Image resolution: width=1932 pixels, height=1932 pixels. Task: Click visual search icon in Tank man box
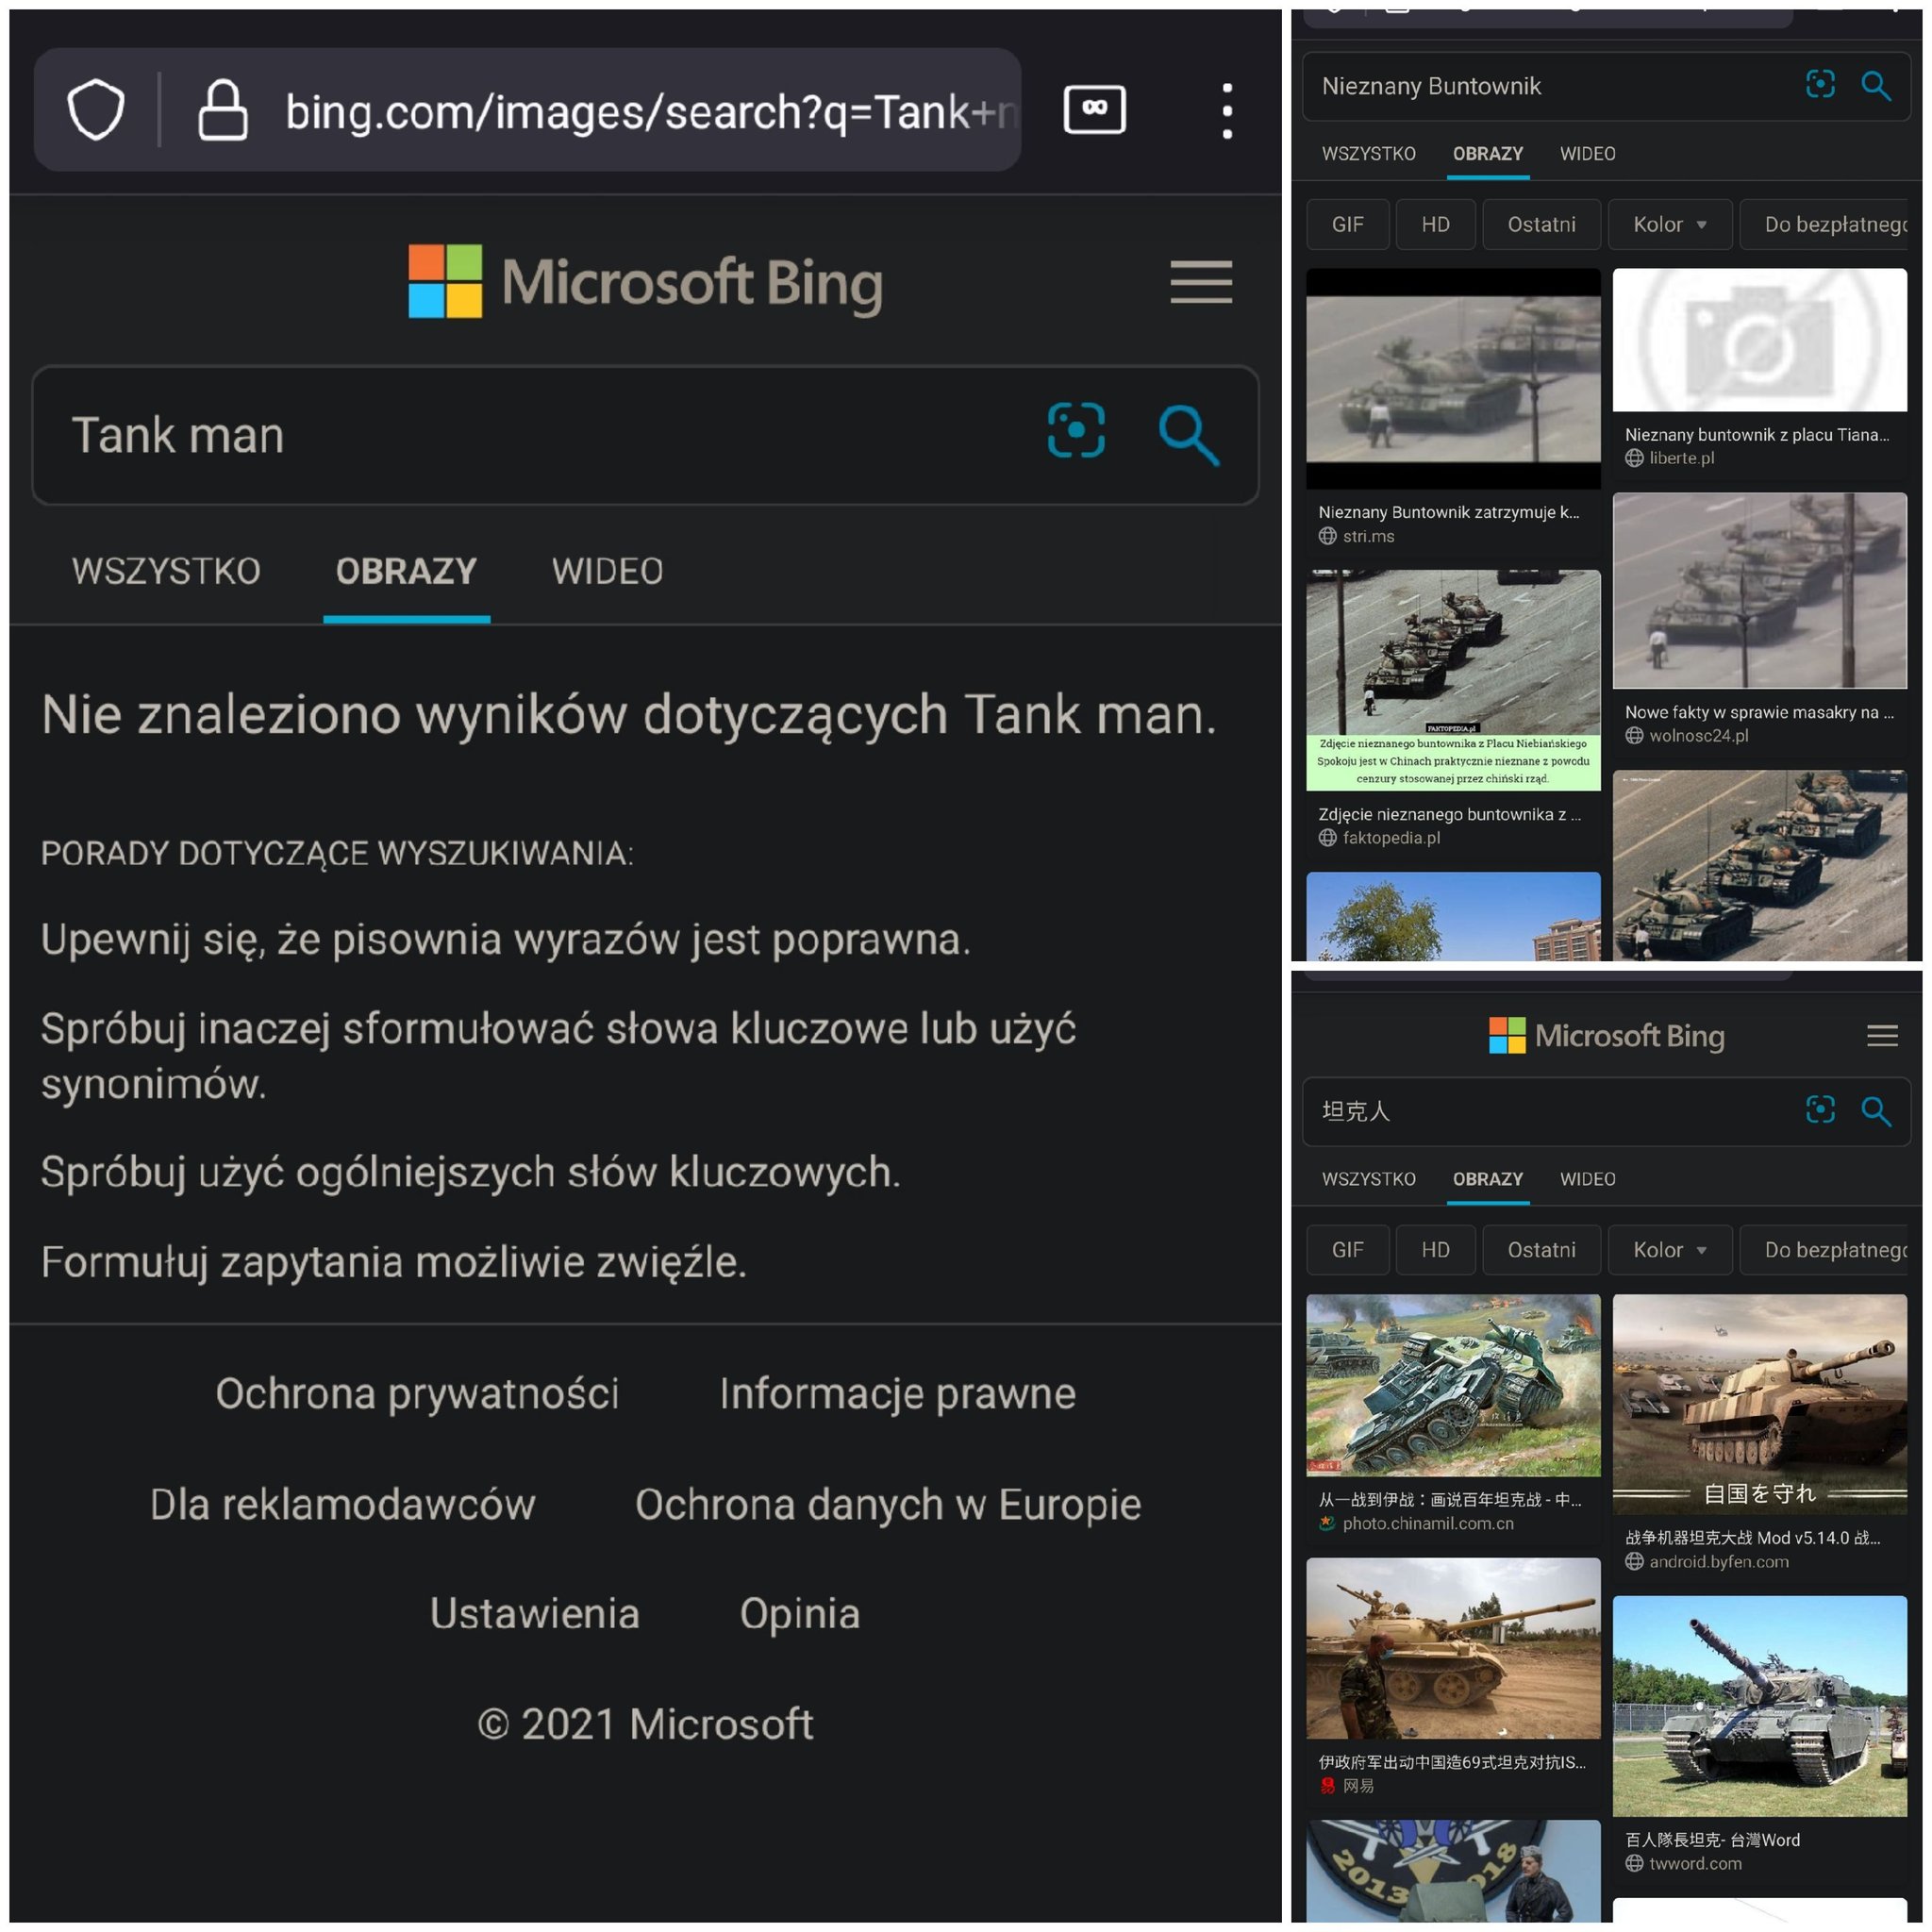pyautogui.click(x=1076, y=431)
